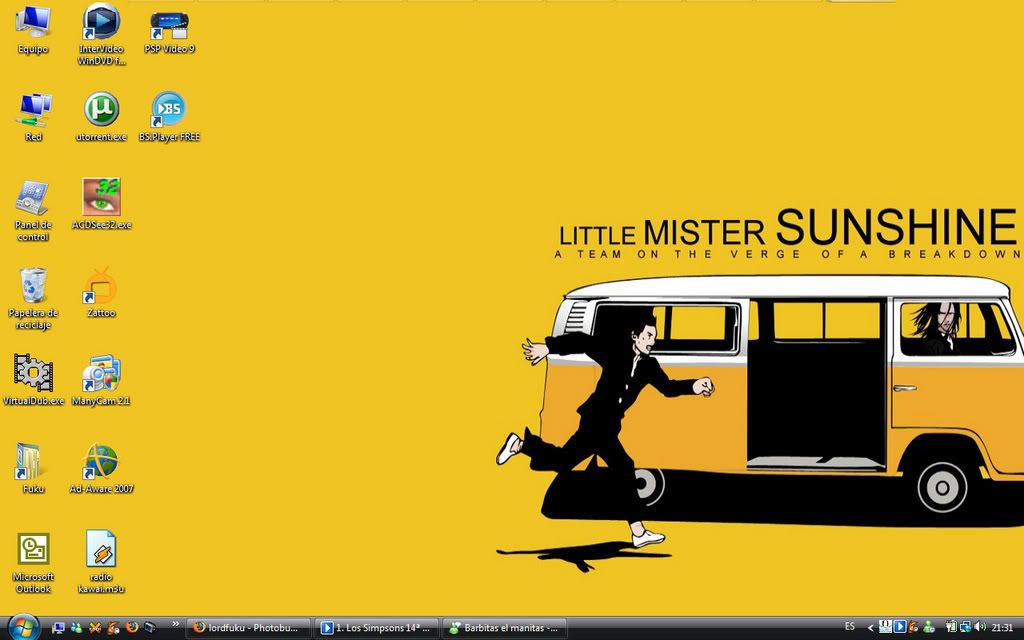Switch to lordfuku Photobucket Firefox window
The height and width of the screenshot is (640, 1024).
[x=249, y=628]
